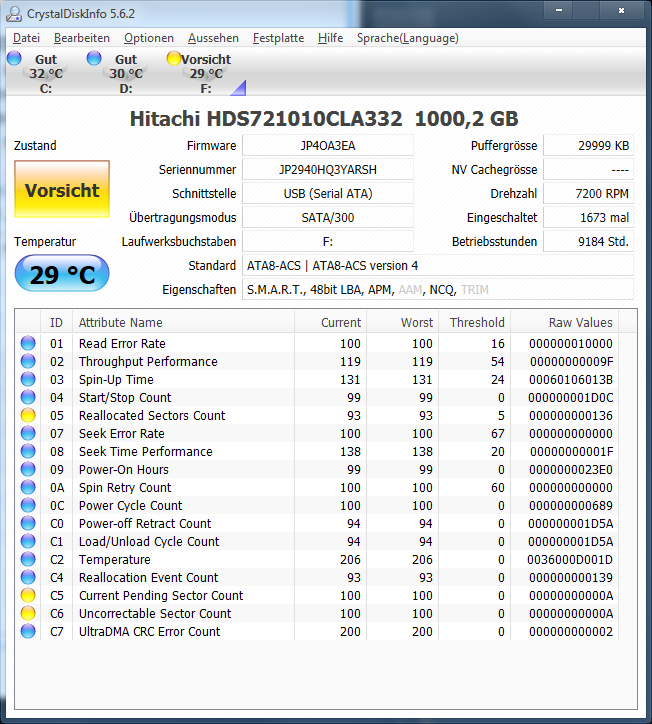Click the Attribute Name column header
The width and height of the screenshot is (652, 724).
[x=183, y=322]
